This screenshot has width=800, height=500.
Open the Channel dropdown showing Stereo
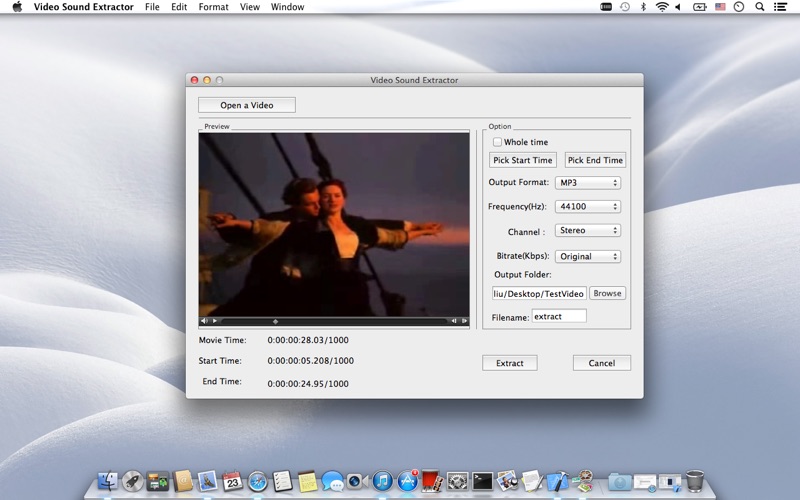pyautogui.click(x=588, y=231)
